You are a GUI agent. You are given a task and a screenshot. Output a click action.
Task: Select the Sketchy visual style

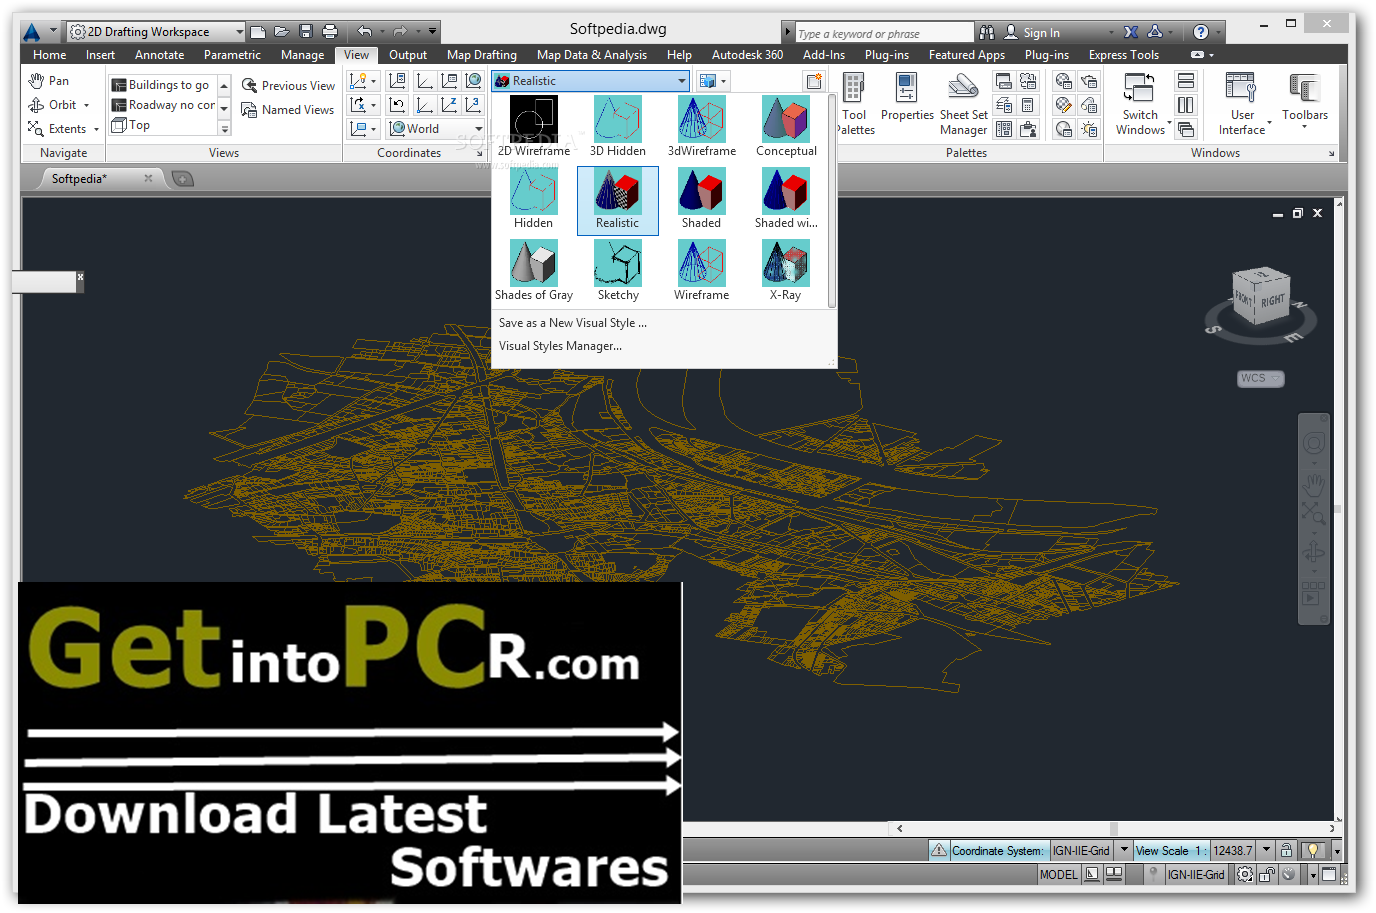[x=617, y=271]
